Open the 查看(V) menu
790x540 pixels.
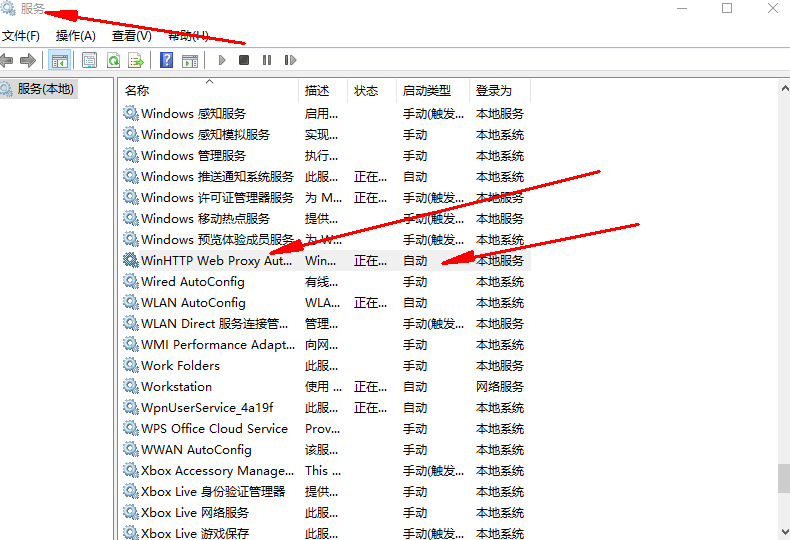point(131,36)
